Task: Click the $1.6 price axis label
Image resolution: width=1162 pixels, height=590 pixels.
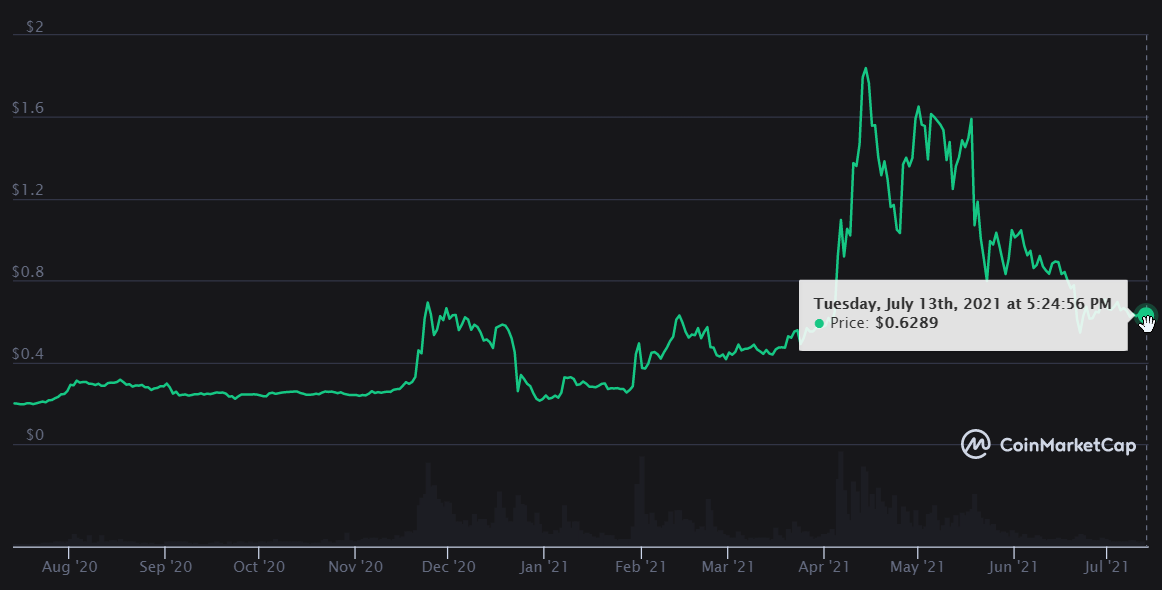Action: [x=29, y=109]
